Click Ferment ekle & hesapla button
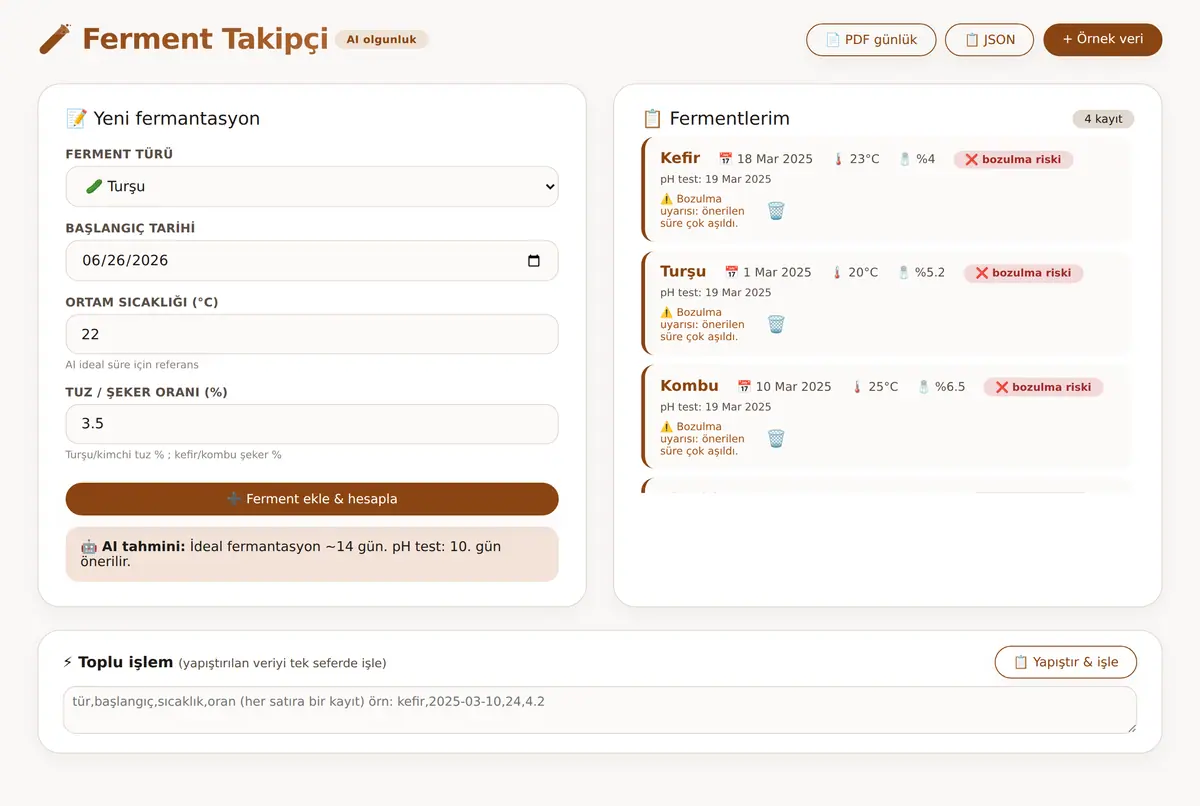 coord(312,499)
